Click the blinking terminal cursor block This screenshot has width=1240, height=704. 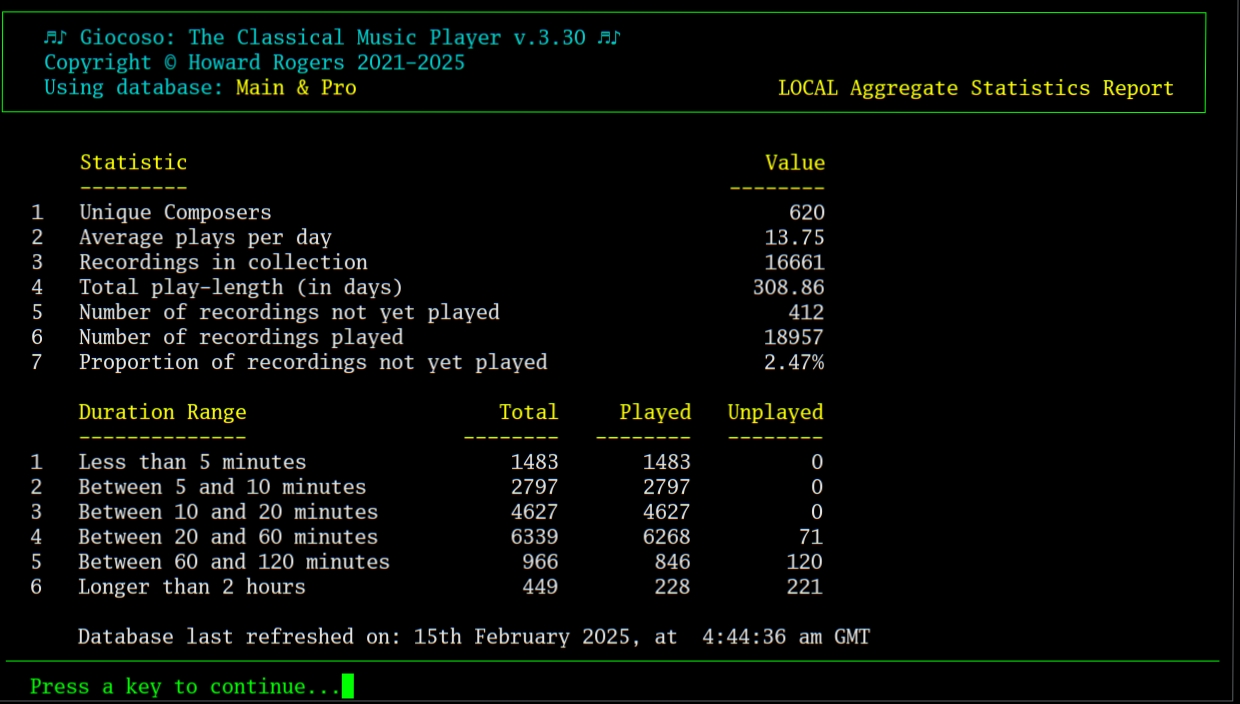click(348, 686)
